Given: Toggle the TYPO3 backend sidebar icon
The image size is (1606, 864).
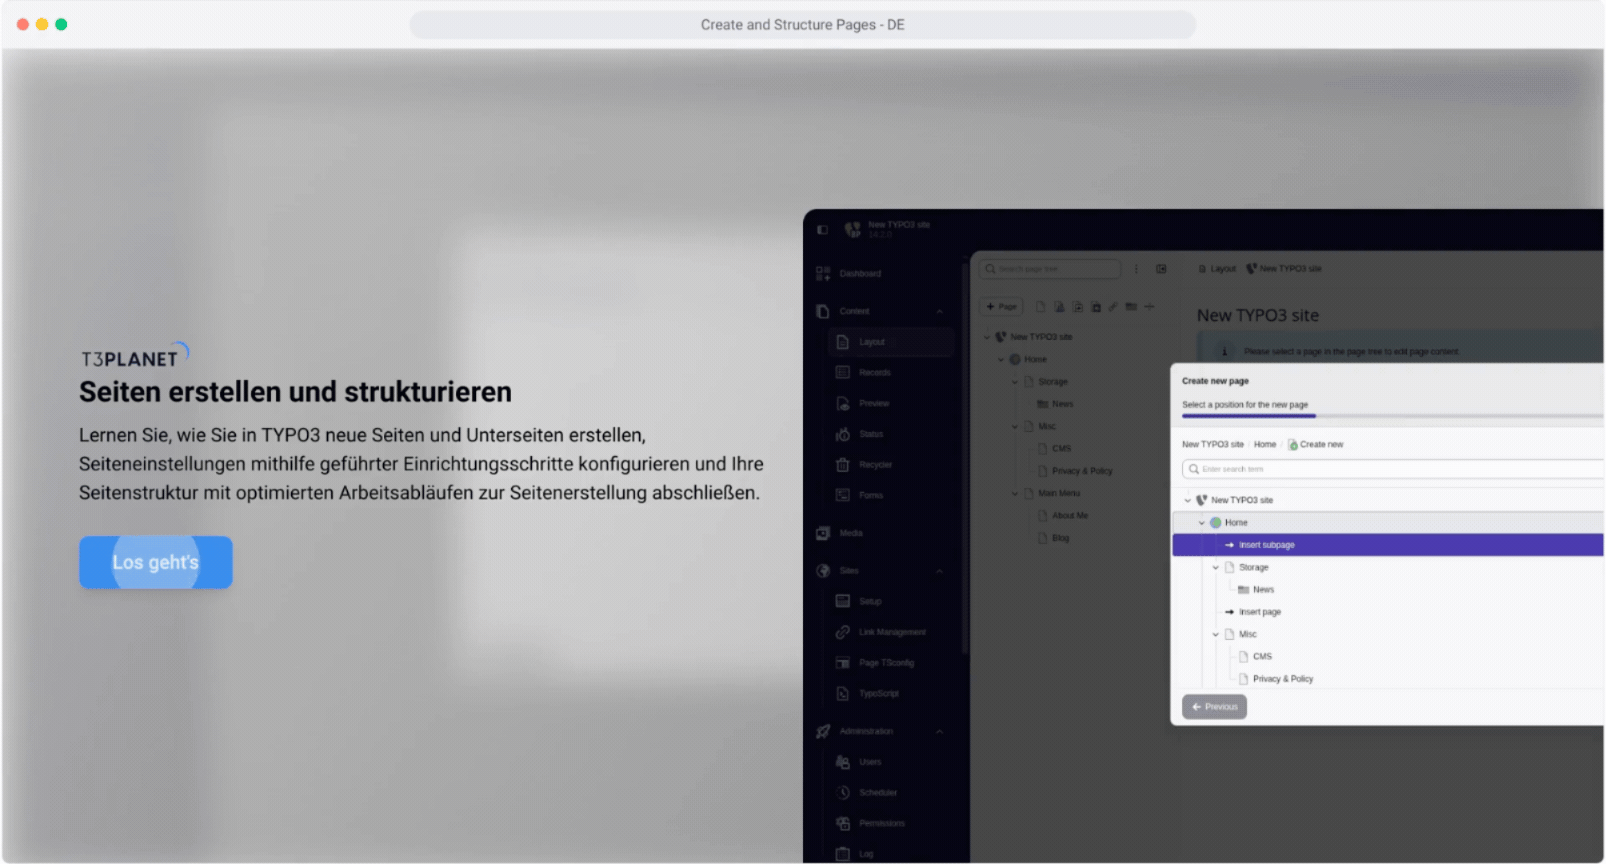Looking at the screenshot, I should coord(822,230).
